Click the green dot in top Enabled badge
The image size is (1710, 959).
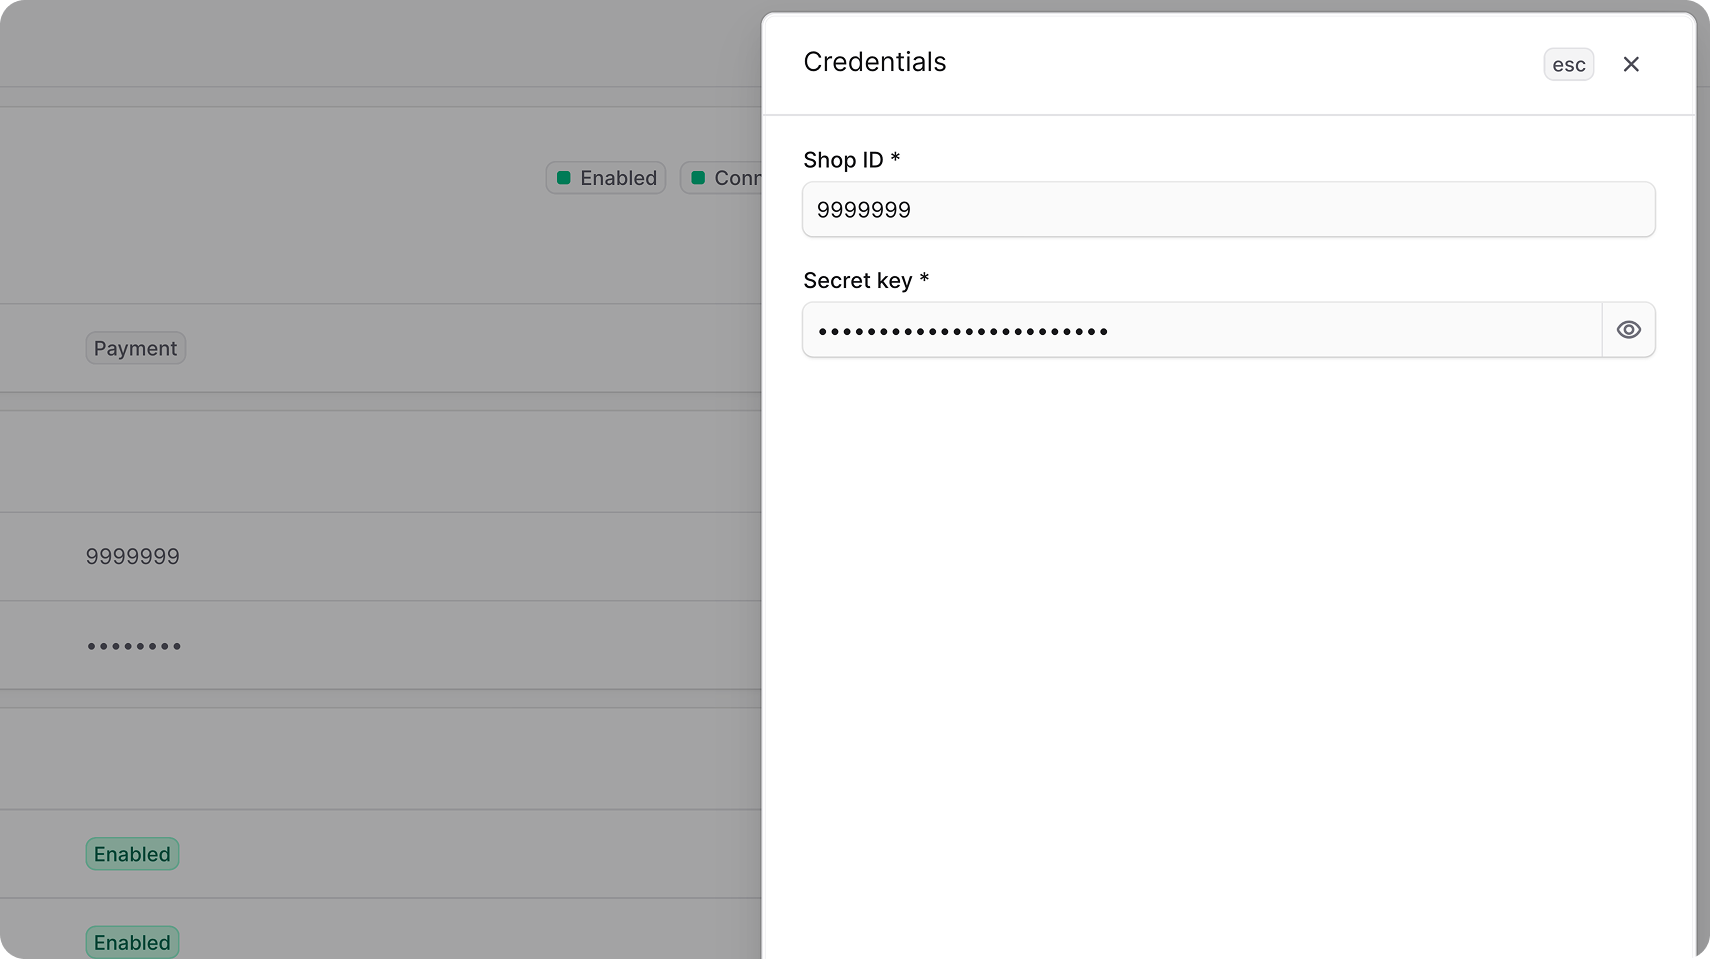[564, 178]
